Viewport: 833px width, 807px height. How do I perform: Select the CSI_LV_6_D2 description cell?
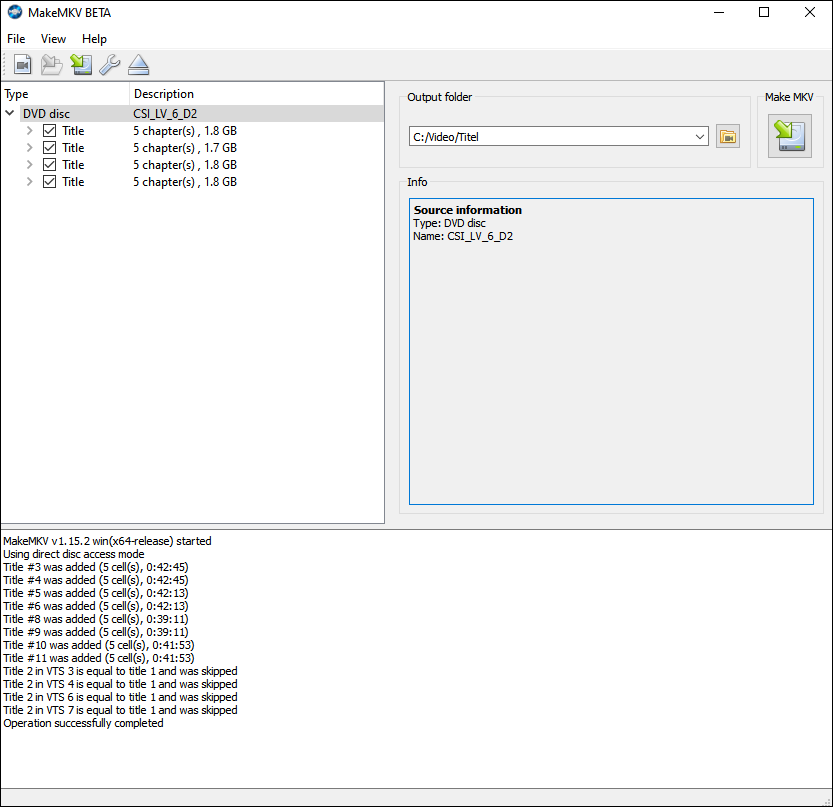click(x=165, y=114)
